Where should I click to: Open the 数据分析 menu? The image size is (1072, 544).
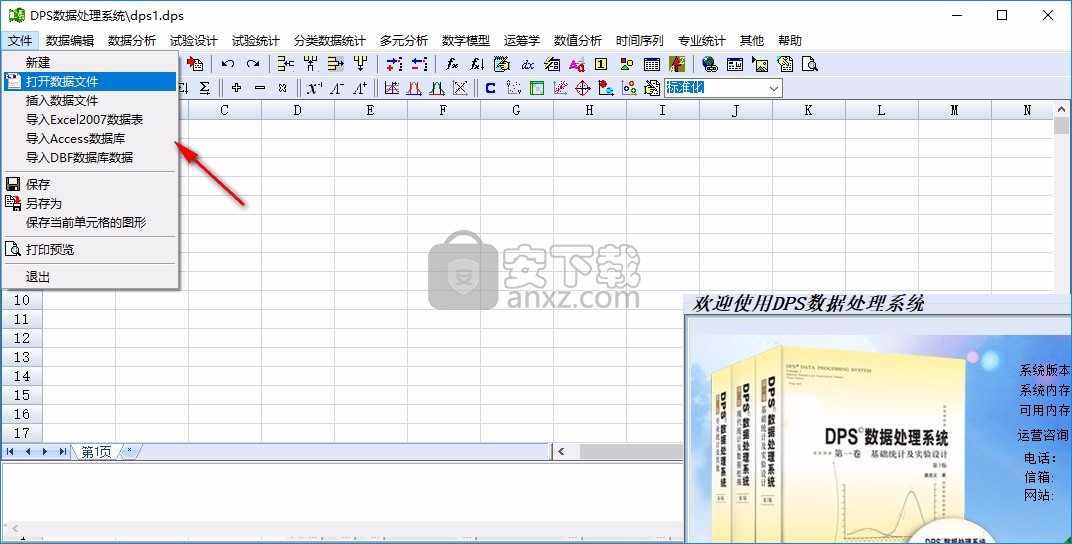132,40
